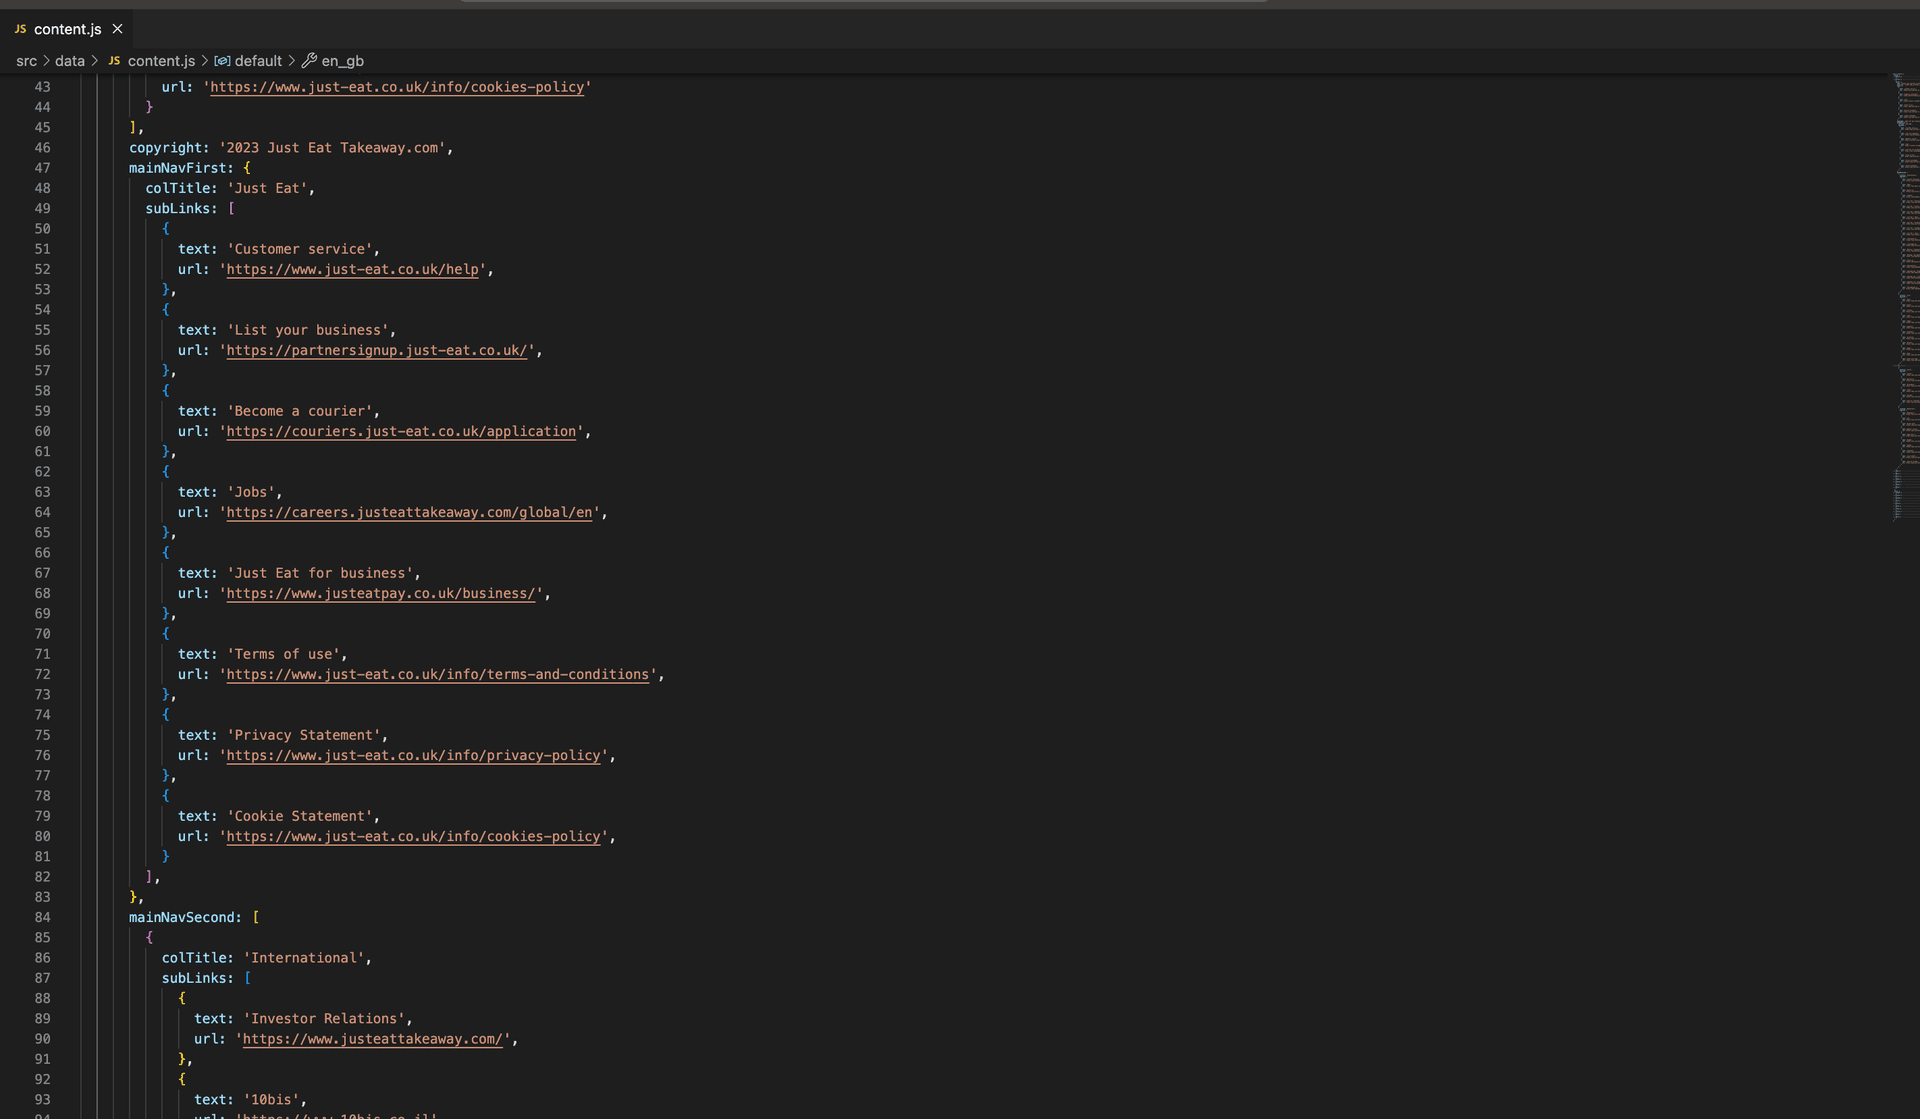1920x1119 pixels.
Task: Click the breadcrumb chevron after default
Action: tap(291, 61)
